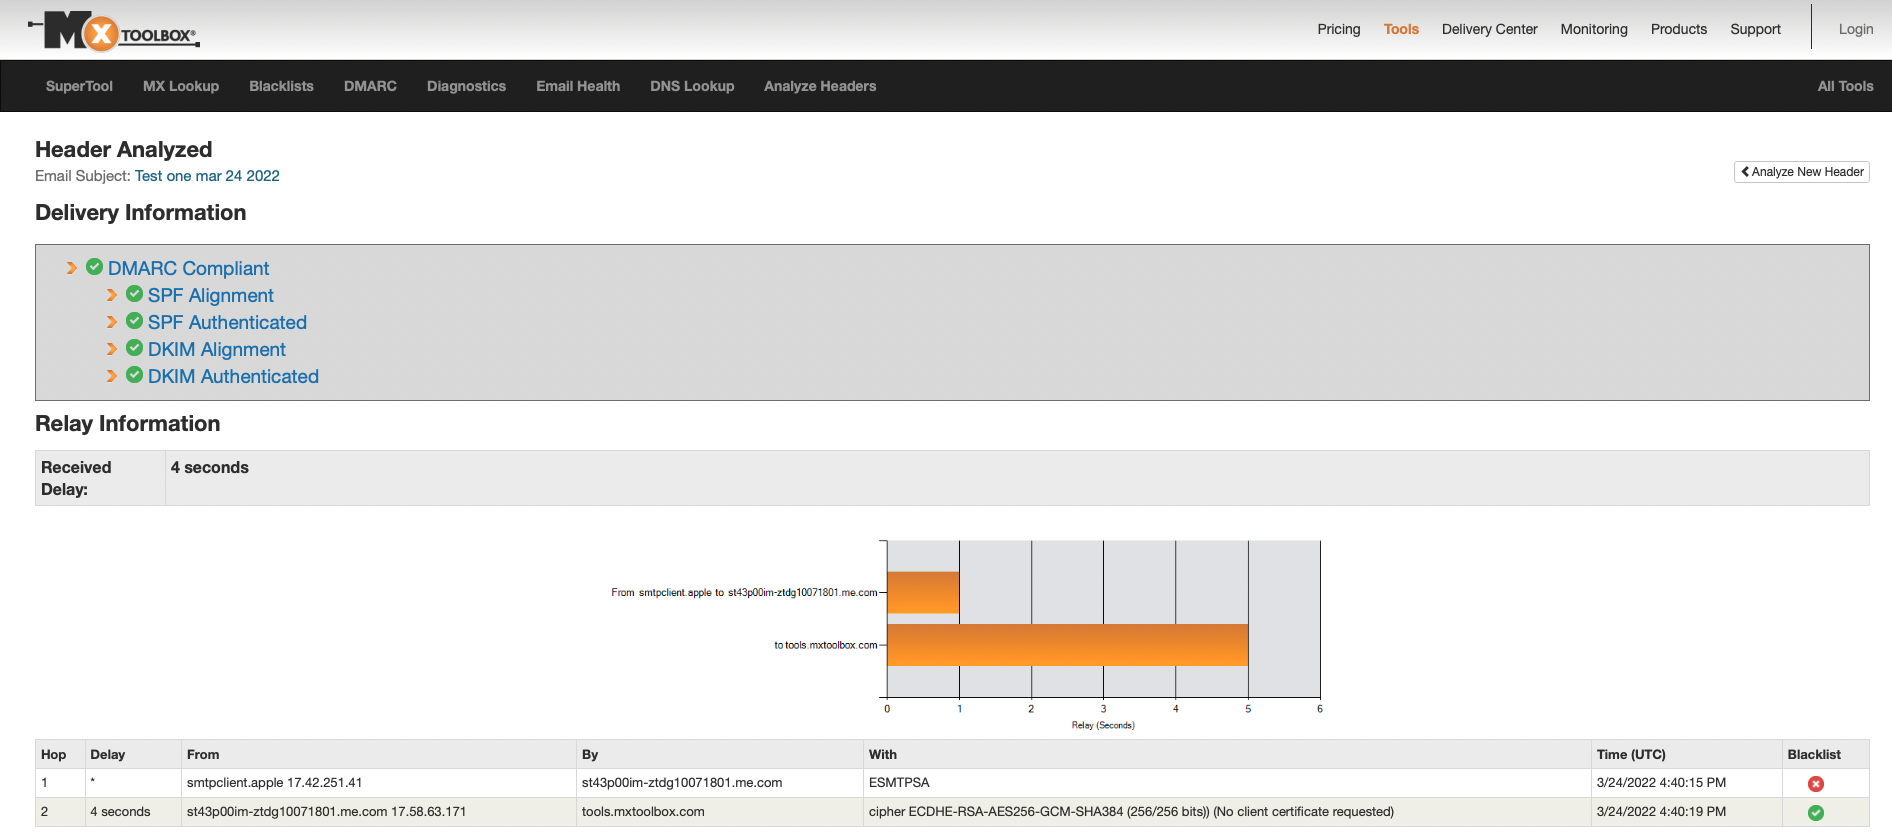Click the Analyze New Header button
This screenshot has height=839, width=1892.
pyautogui.click(x=1802, y=172)
